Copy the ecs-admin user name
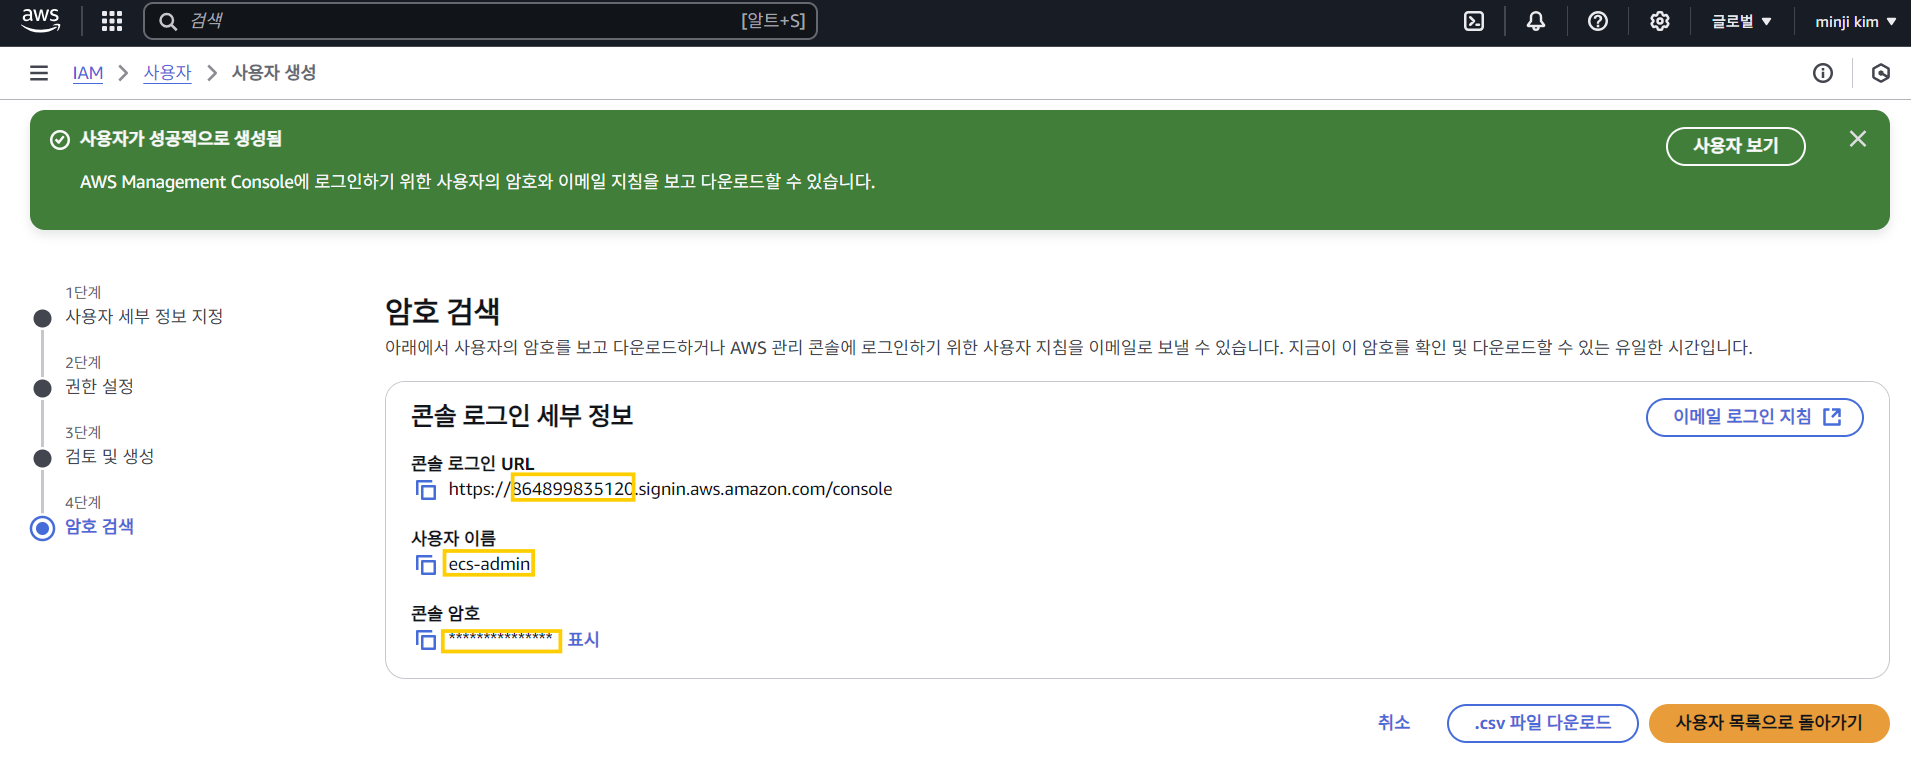 426,565
